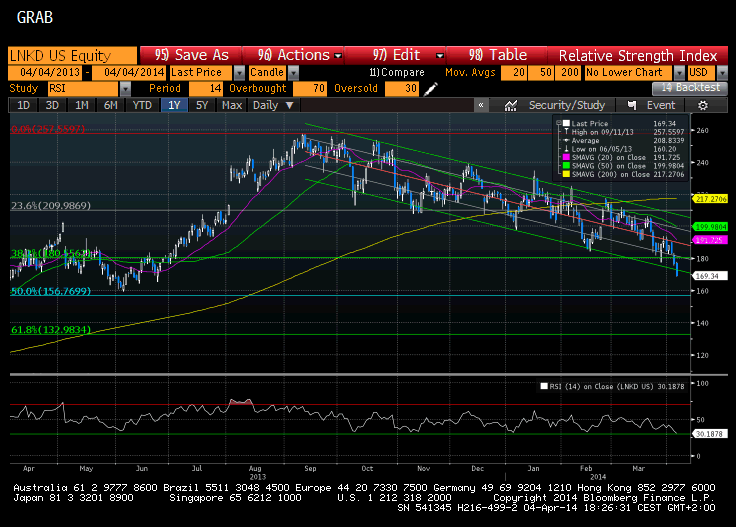Click the pencil edit icon beside Oversold
The image size is (736, 527).
tap(430, 89)
